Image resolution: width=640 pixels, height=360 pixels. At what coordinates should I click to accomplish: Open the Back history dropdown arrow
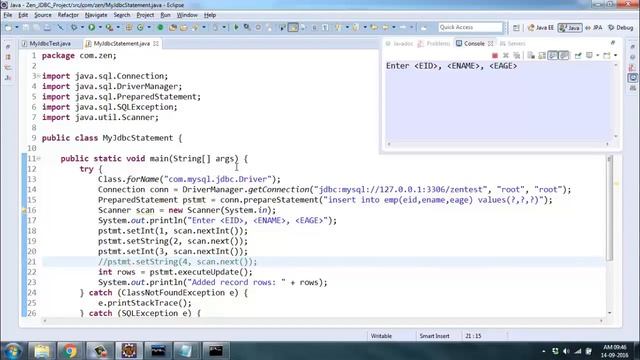coord(394,27)
